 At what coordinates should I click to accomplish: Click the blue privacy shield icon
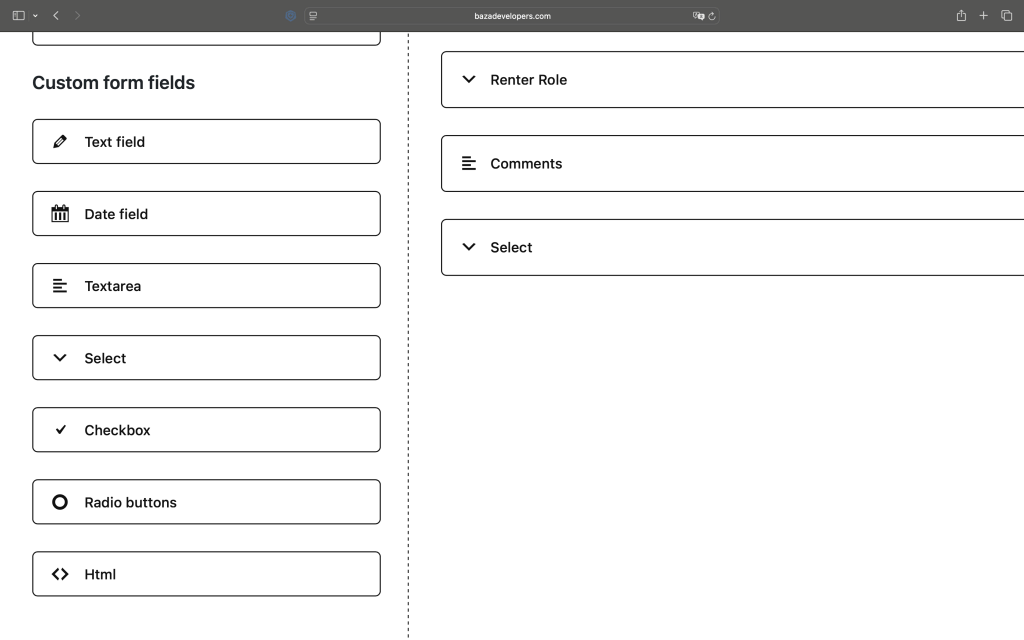click(291, 16)
